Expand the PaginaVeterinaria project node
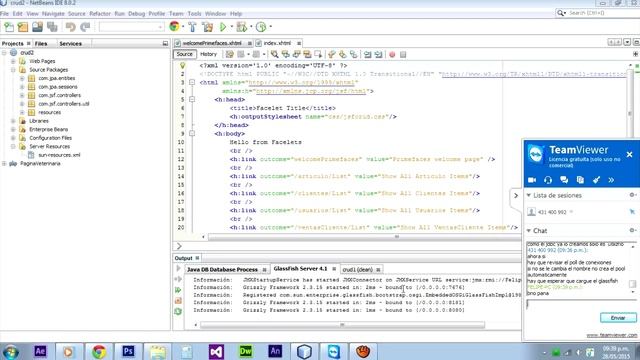The image size is (640, 360). 4,164
